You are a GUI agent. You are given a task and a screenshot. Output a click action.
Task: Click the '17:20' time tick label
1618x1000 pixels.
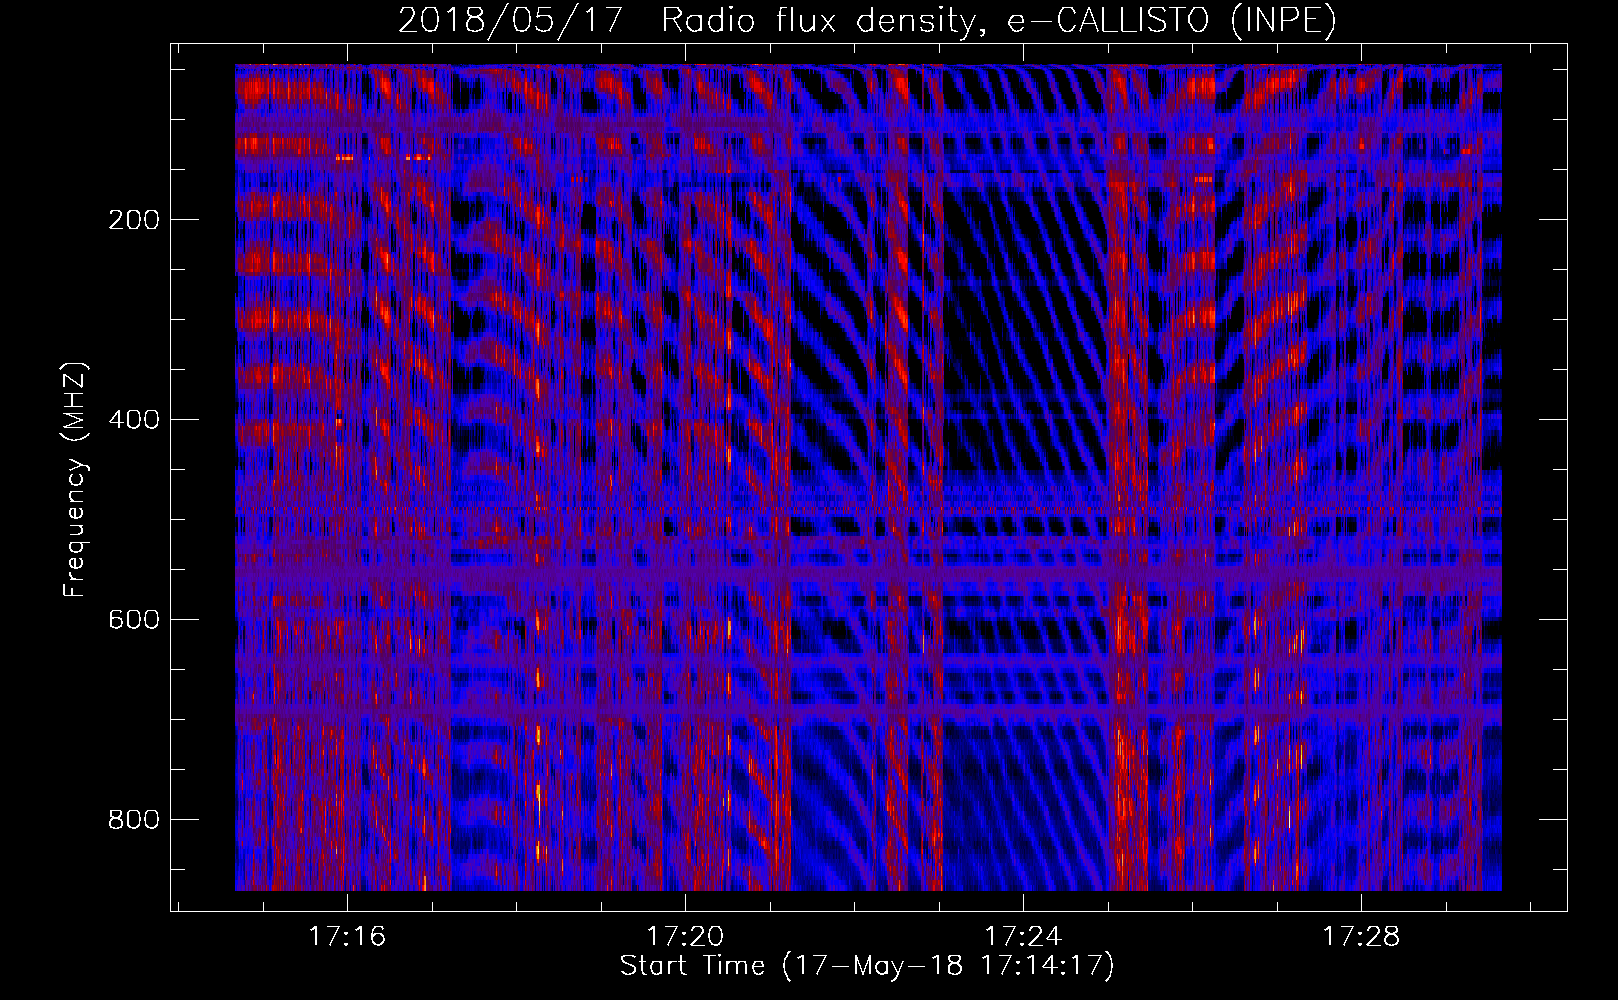tap(685, 937)
